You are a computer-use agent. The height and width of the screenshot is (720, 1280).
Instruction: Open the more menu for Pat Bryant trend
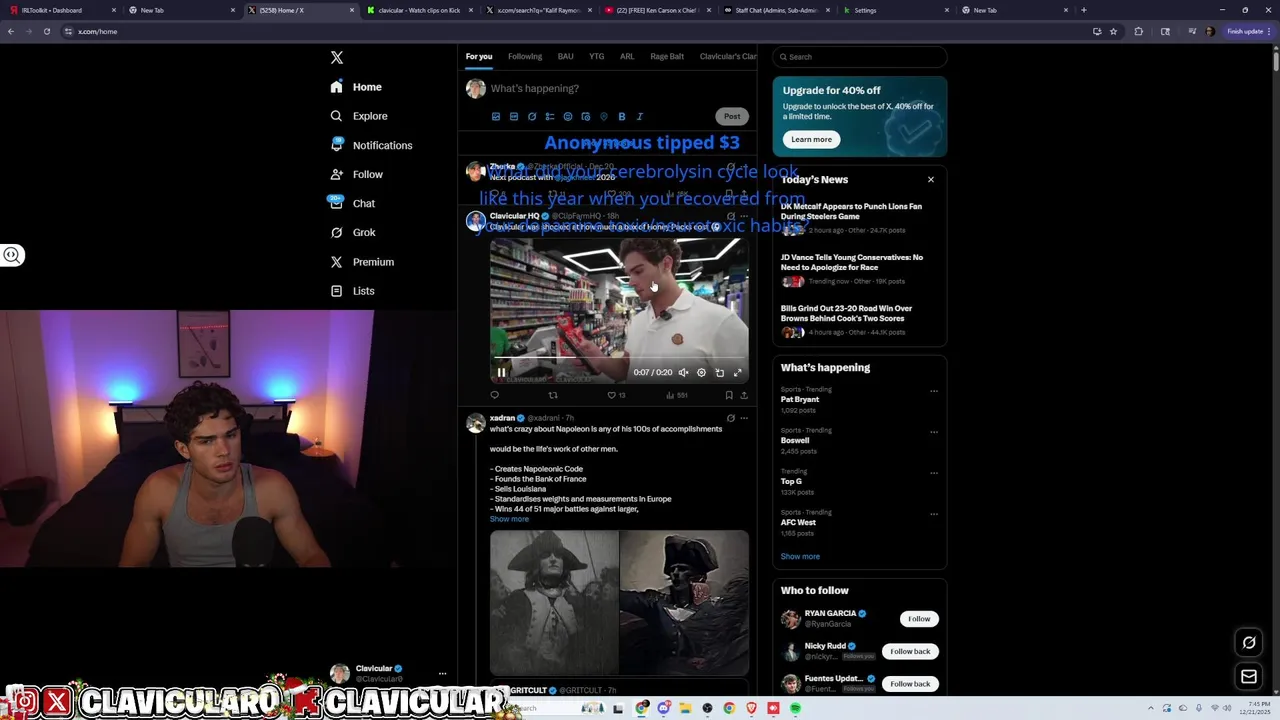[x=934, y=391]
